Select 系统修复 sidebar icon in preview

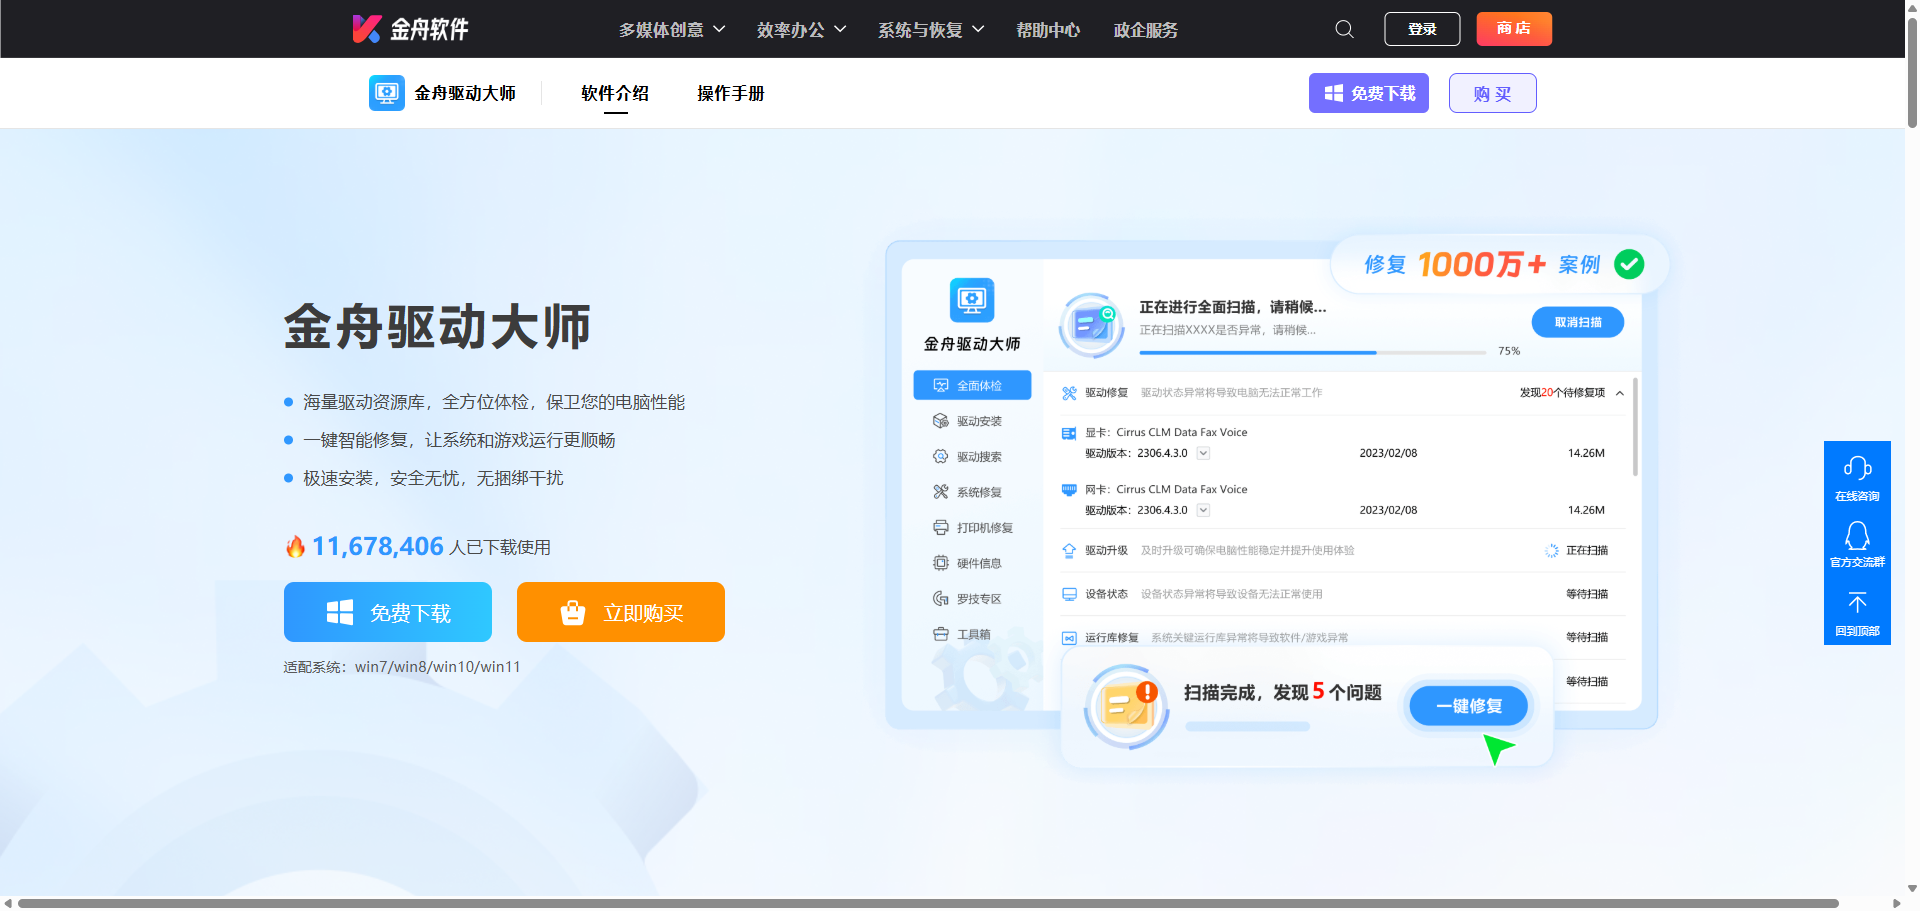point(940,492)
